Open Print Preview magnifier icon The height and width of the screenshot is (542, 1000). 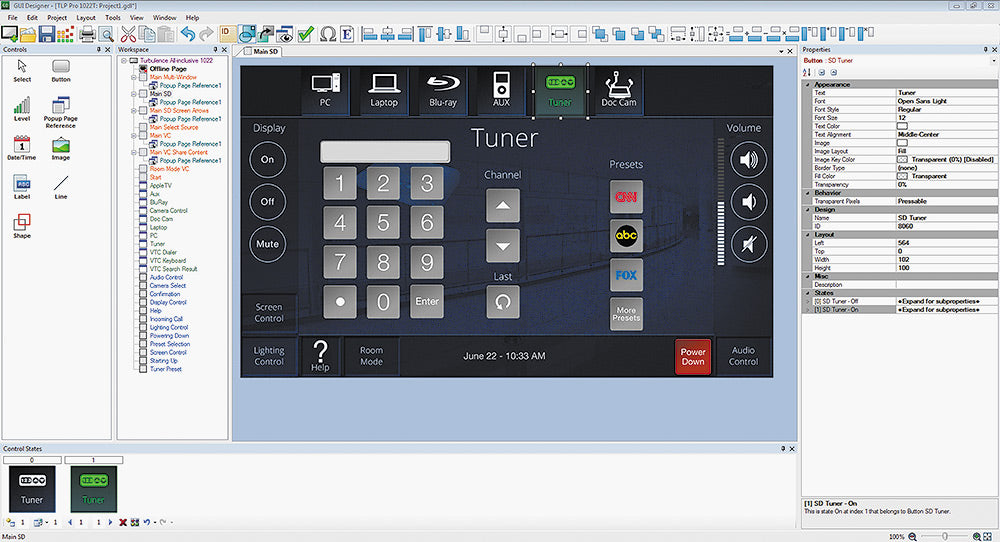click(106, 34)
